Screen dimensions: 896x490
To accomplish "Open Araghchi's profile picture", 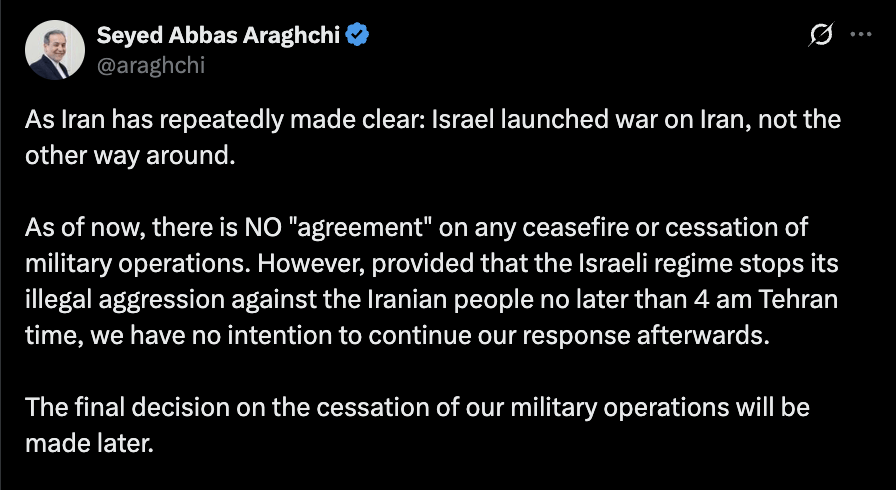I will pos(55,50).
